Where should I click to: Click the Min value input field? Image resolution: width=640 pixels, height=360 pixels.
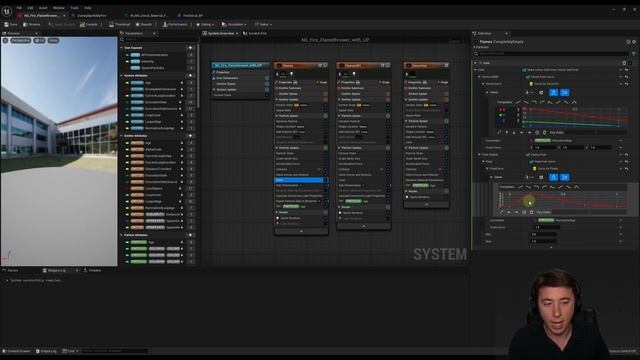pos(544,234)
